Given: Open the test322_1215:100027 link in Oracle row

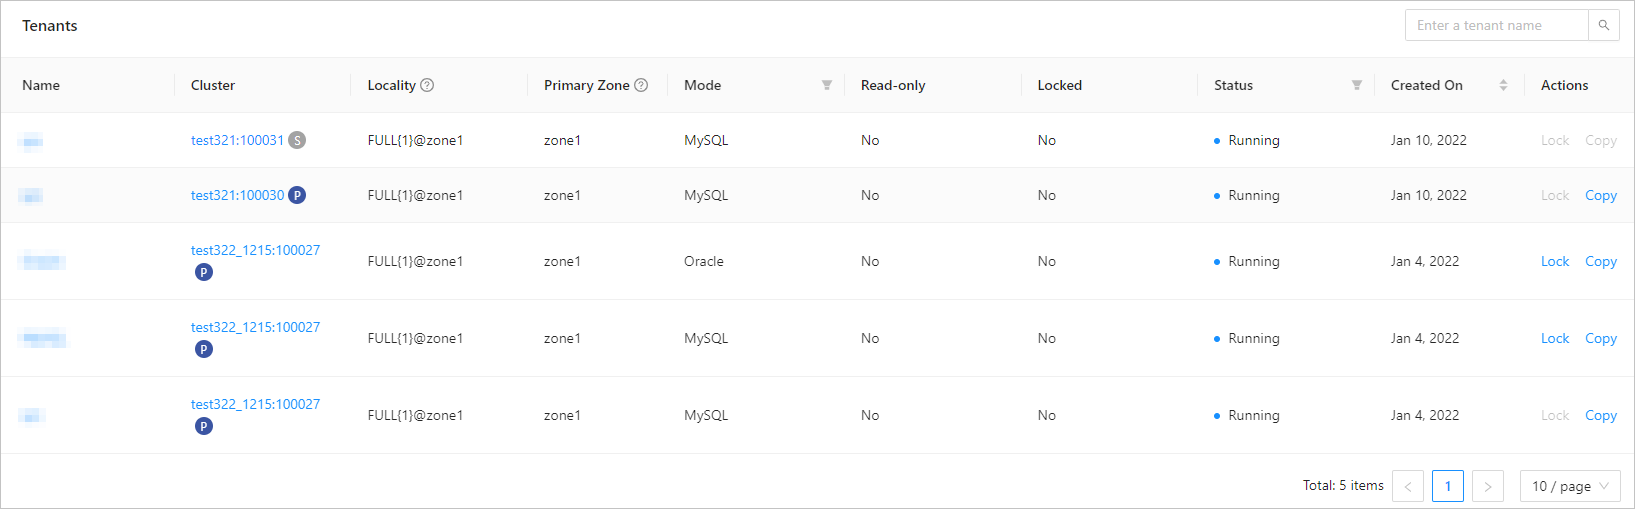Looking at the screenshot, I should [255, 250].
